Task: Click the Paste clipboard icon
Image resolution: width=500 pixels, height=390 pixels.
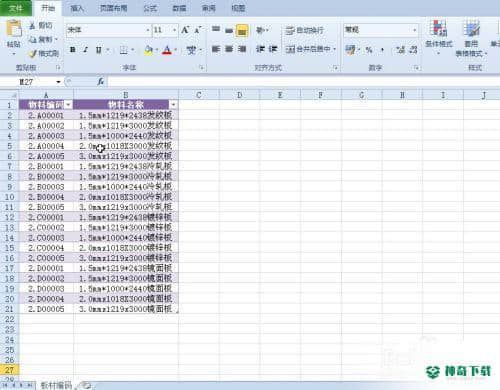Action: point(14,29)
